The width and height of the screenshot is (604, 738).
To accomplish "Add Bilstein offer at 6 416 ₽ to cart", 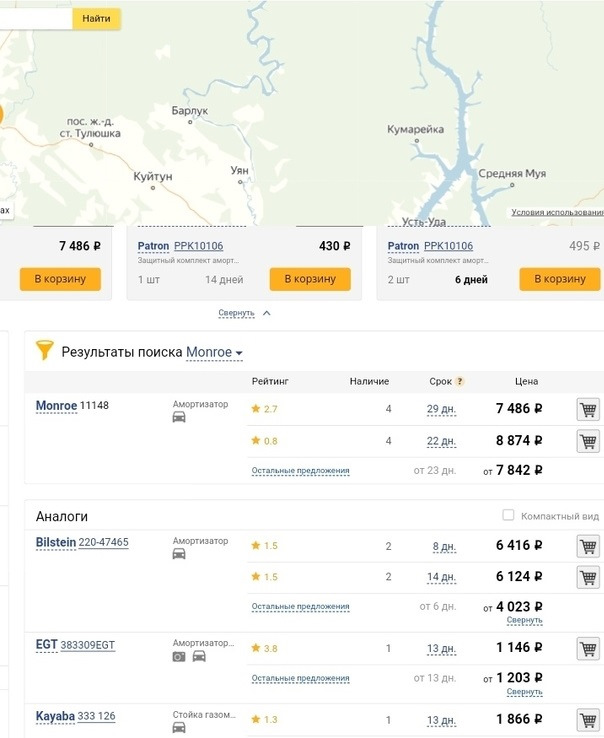I will coord(588,546).
